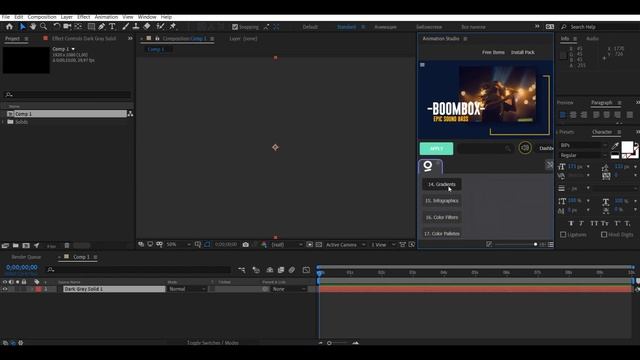Open the Composition menu
The height and width of the screenshot is (360, 640).
(42, 17)
